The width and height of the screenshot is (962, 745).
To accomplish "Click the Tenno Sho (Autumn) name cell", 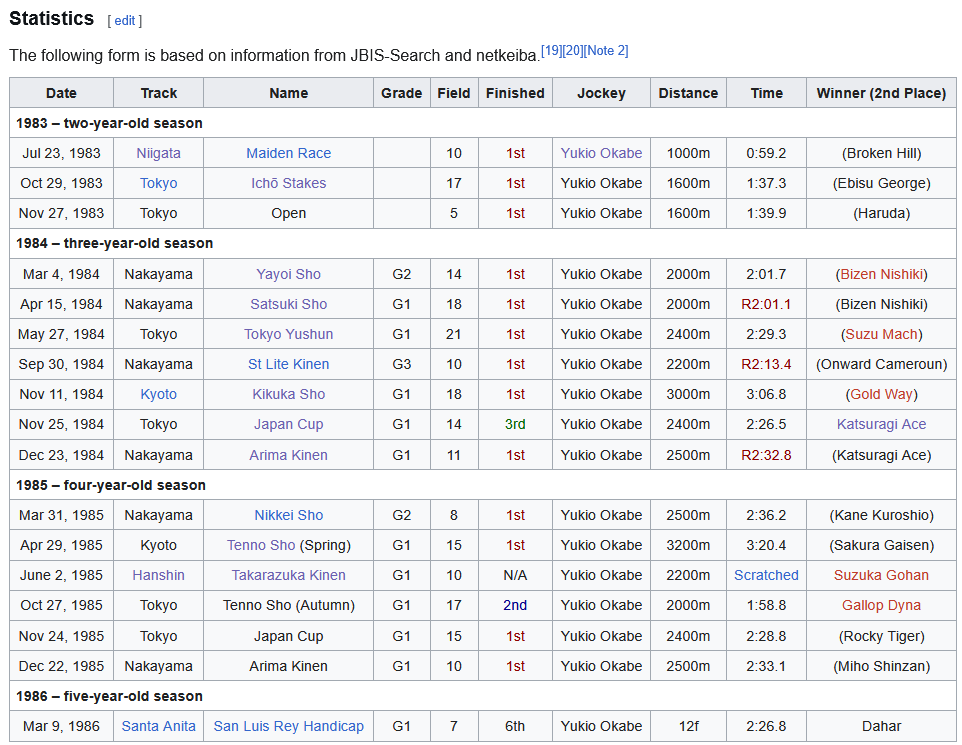I will [x=288, y=606].
